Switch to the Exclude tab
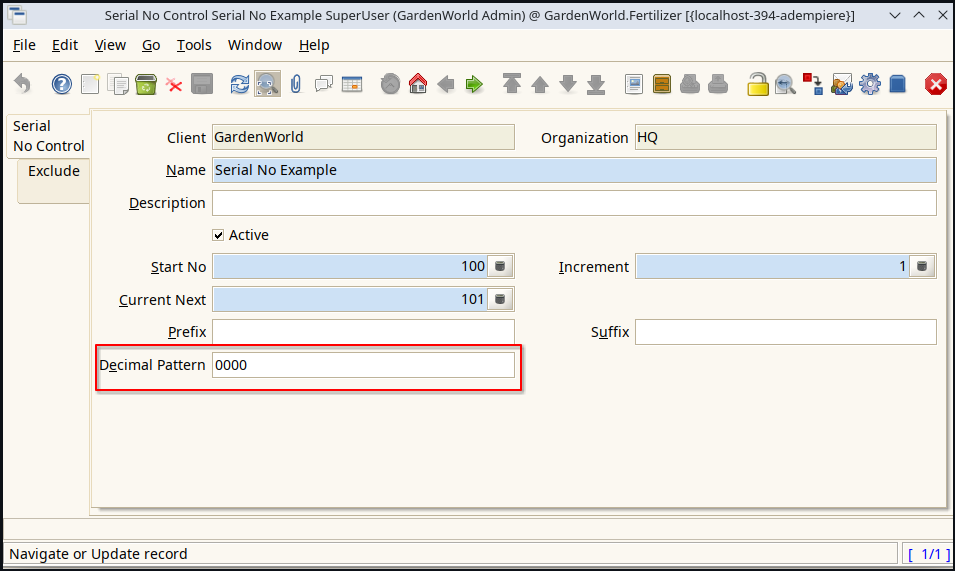This screenshot has height=571, width=955. point(54,171)
